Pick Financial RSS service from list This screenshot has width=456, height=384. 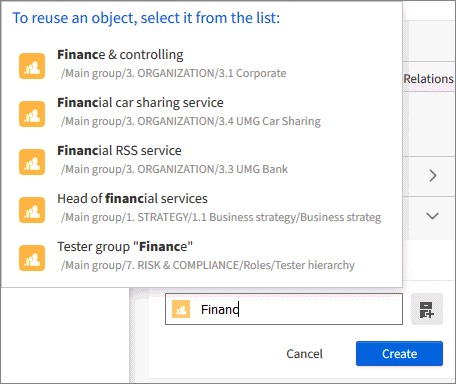(202, 160)
